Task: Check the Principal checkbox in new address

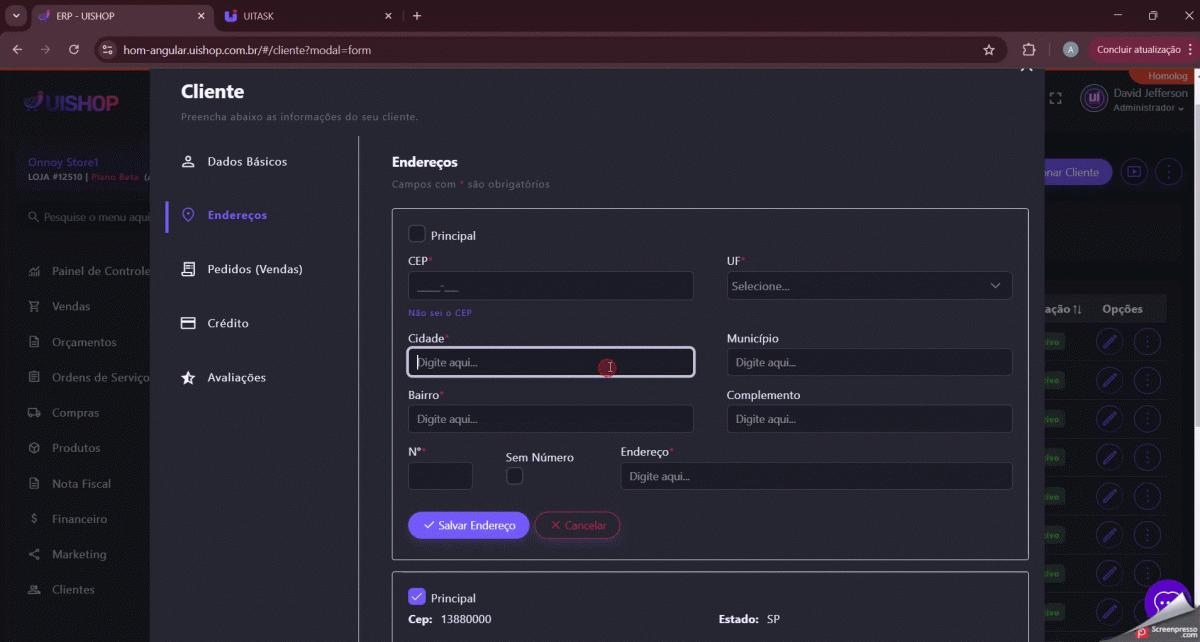Action: [x=417, y=234]
